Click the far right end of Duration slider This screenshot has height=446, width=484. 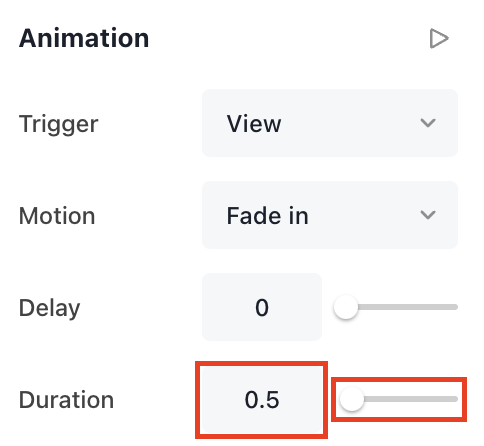coord(455,399)
